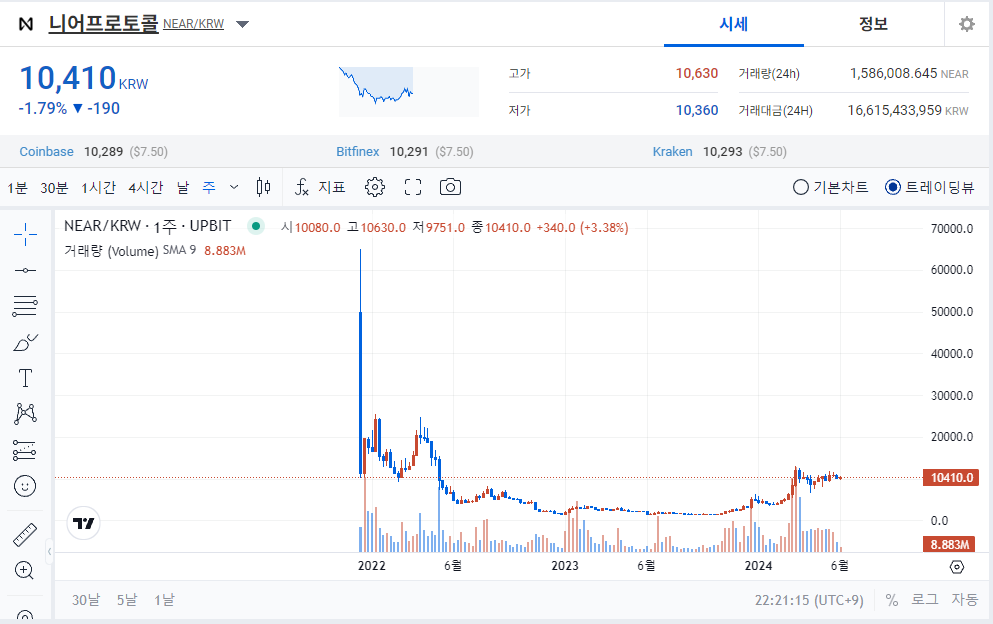Viewport: 993px width, 624px height.
Task: Select the brush drawing tool
Action: coord(24,341)
